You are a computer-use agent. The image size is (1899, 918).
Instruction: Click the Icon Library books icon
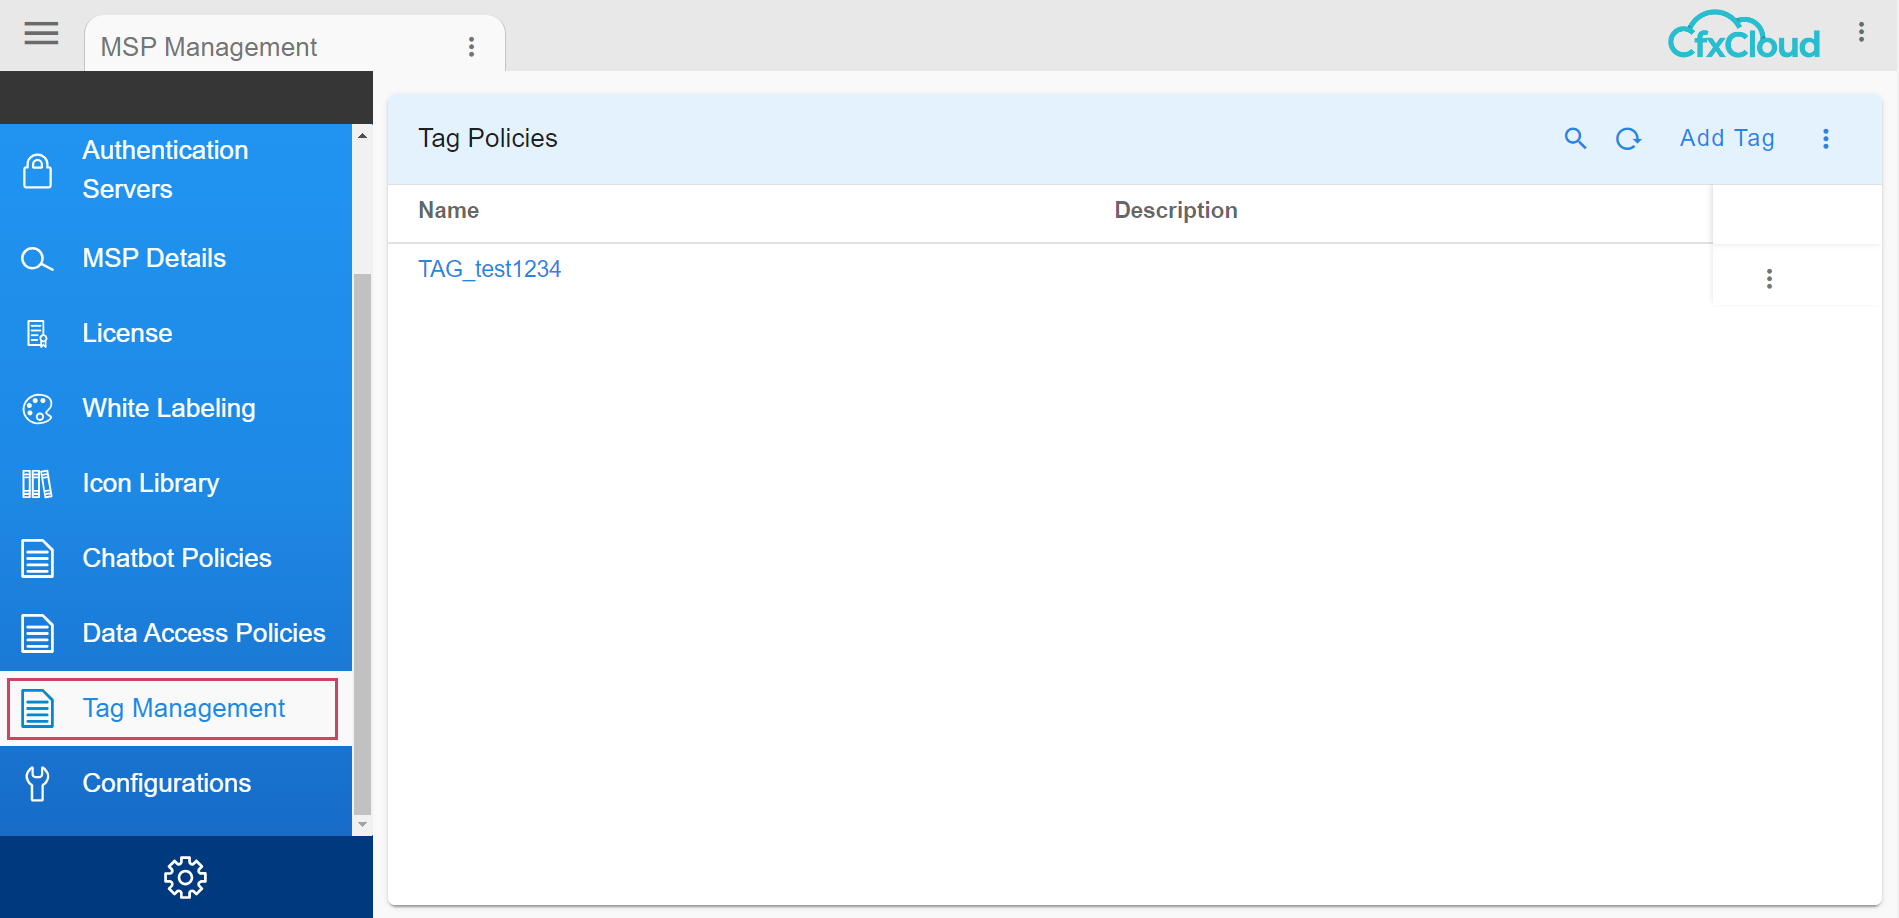click(37, 483)
